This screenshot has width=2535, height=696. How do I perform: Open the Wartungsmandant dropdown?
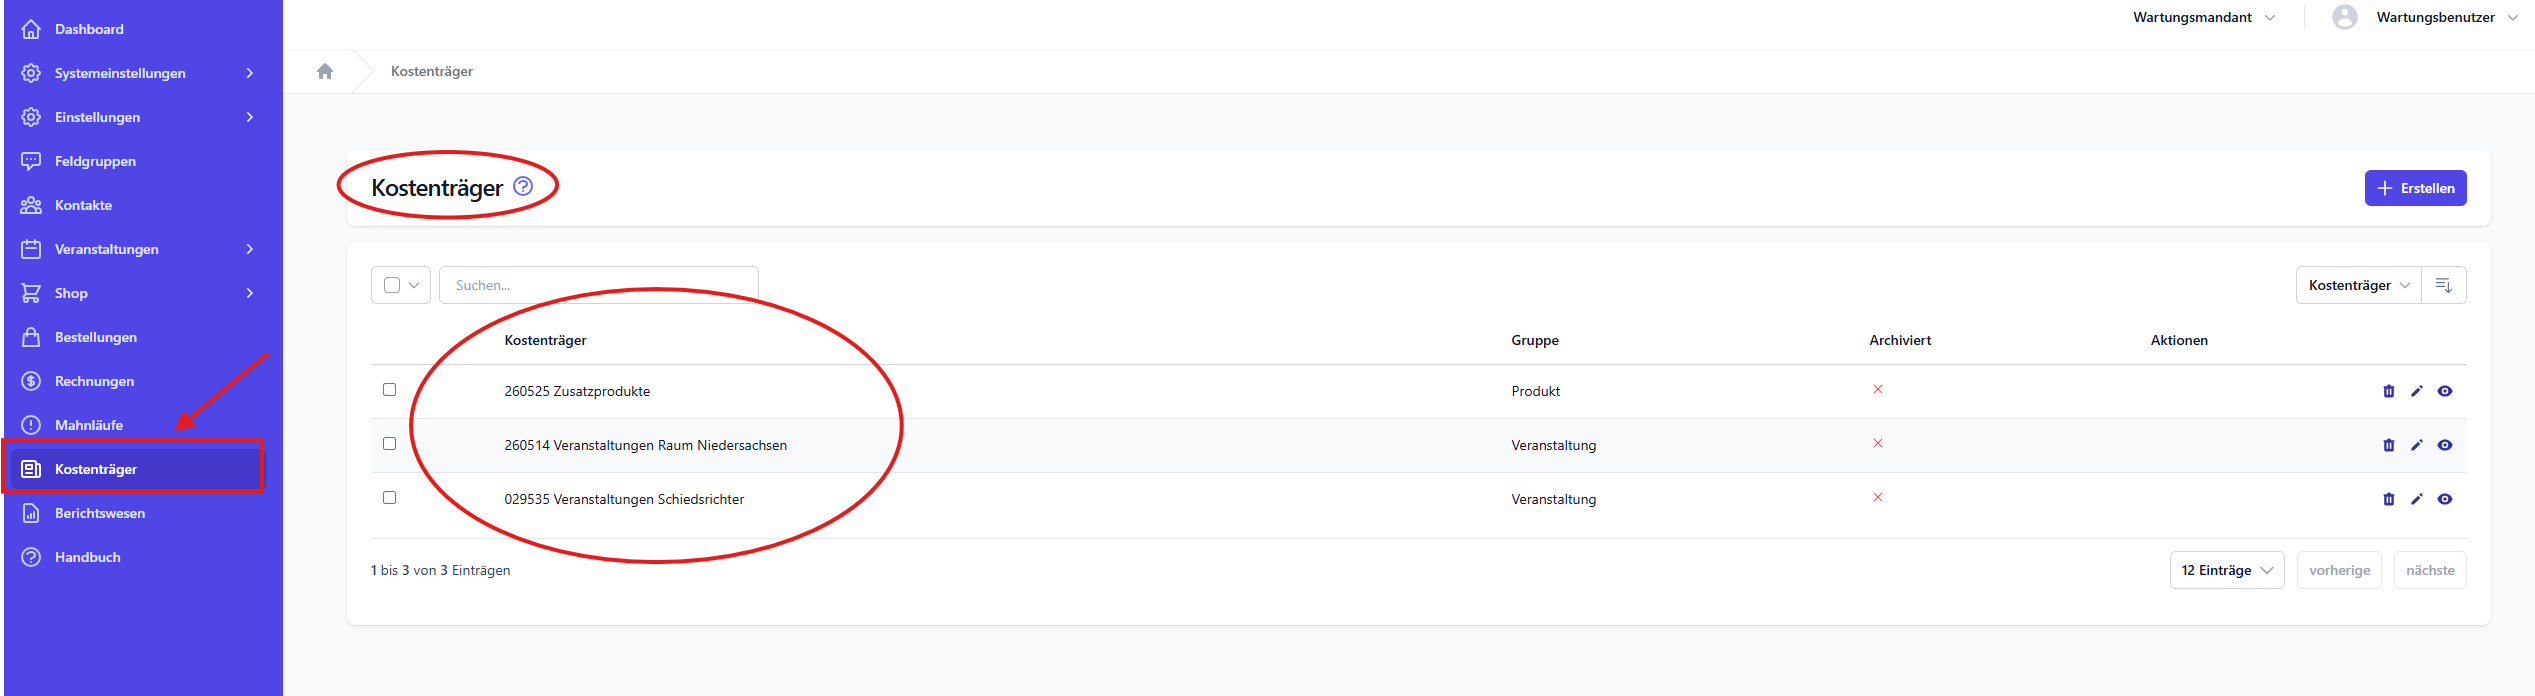(2204, 17)
